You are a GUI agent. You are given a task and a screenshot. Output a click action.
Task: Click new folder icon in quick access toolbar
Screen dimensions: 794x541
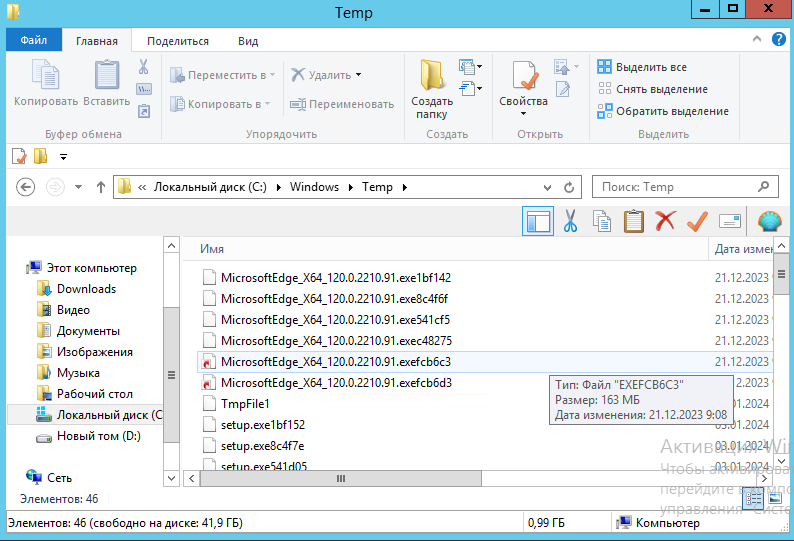point(41,156)
